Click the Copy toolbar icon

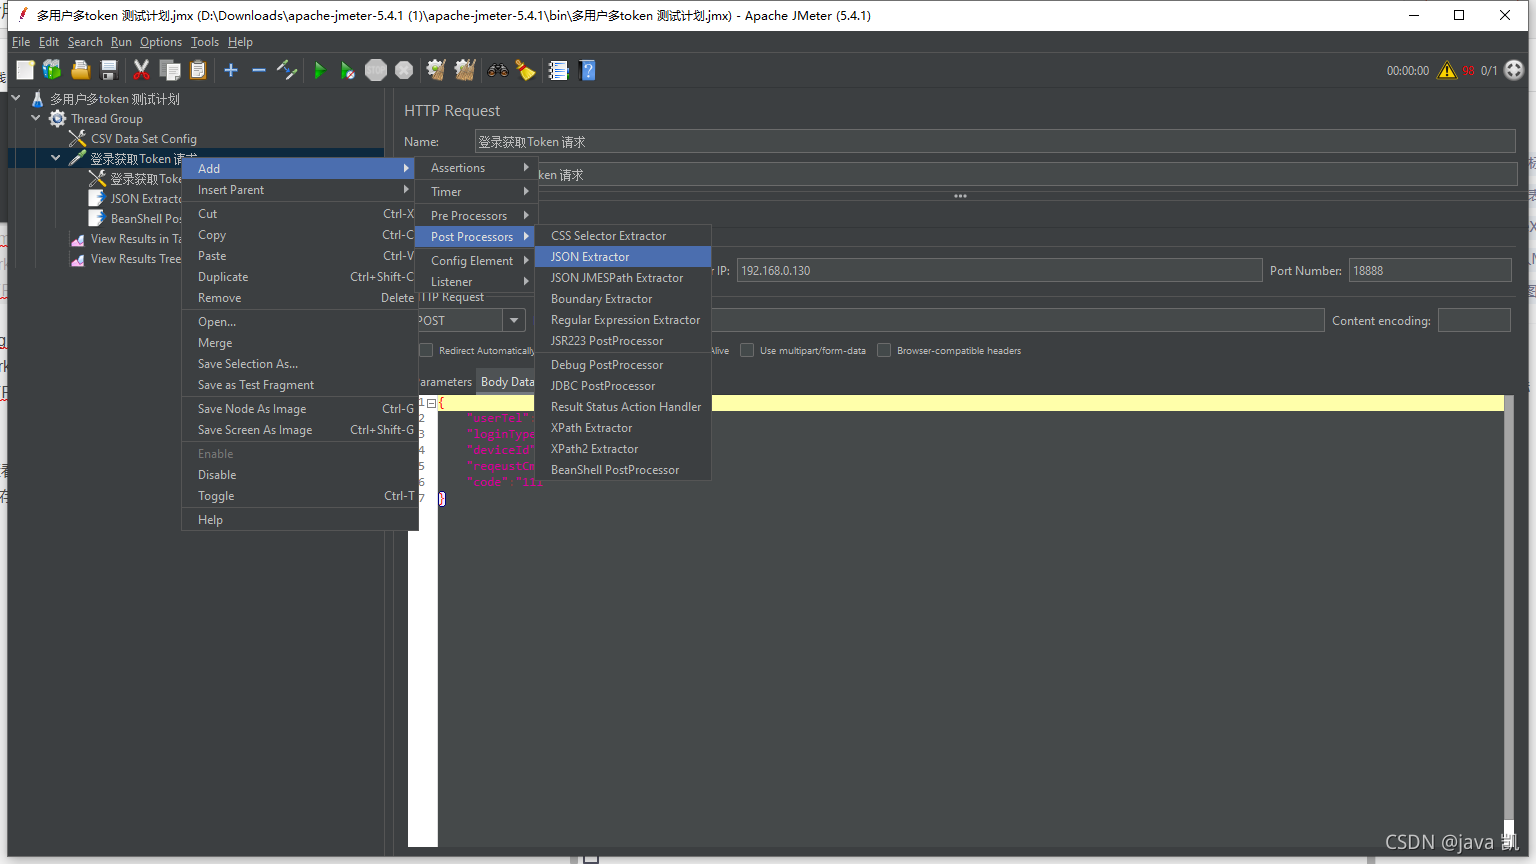170,70
